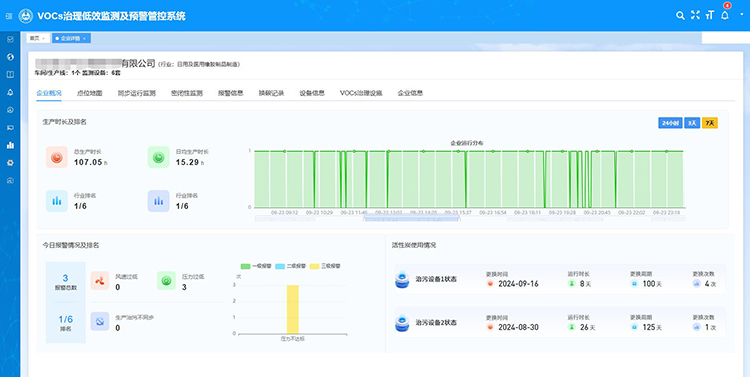Click the 1/6 排名 alarm ranking value
Screen dimensions: 750x377
tap(66, 319)
